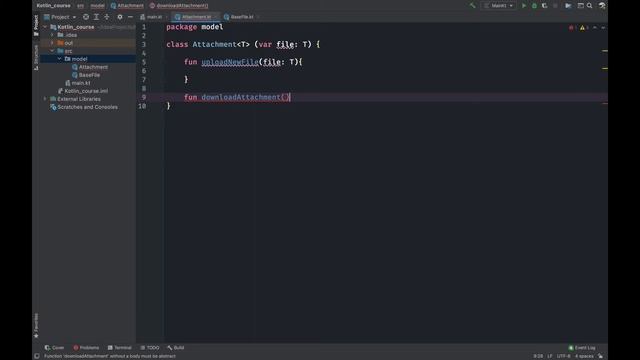Click Expand All in Project panel
Image resolution: width=640 pixels, height=360 pixels.
(96, 17)
